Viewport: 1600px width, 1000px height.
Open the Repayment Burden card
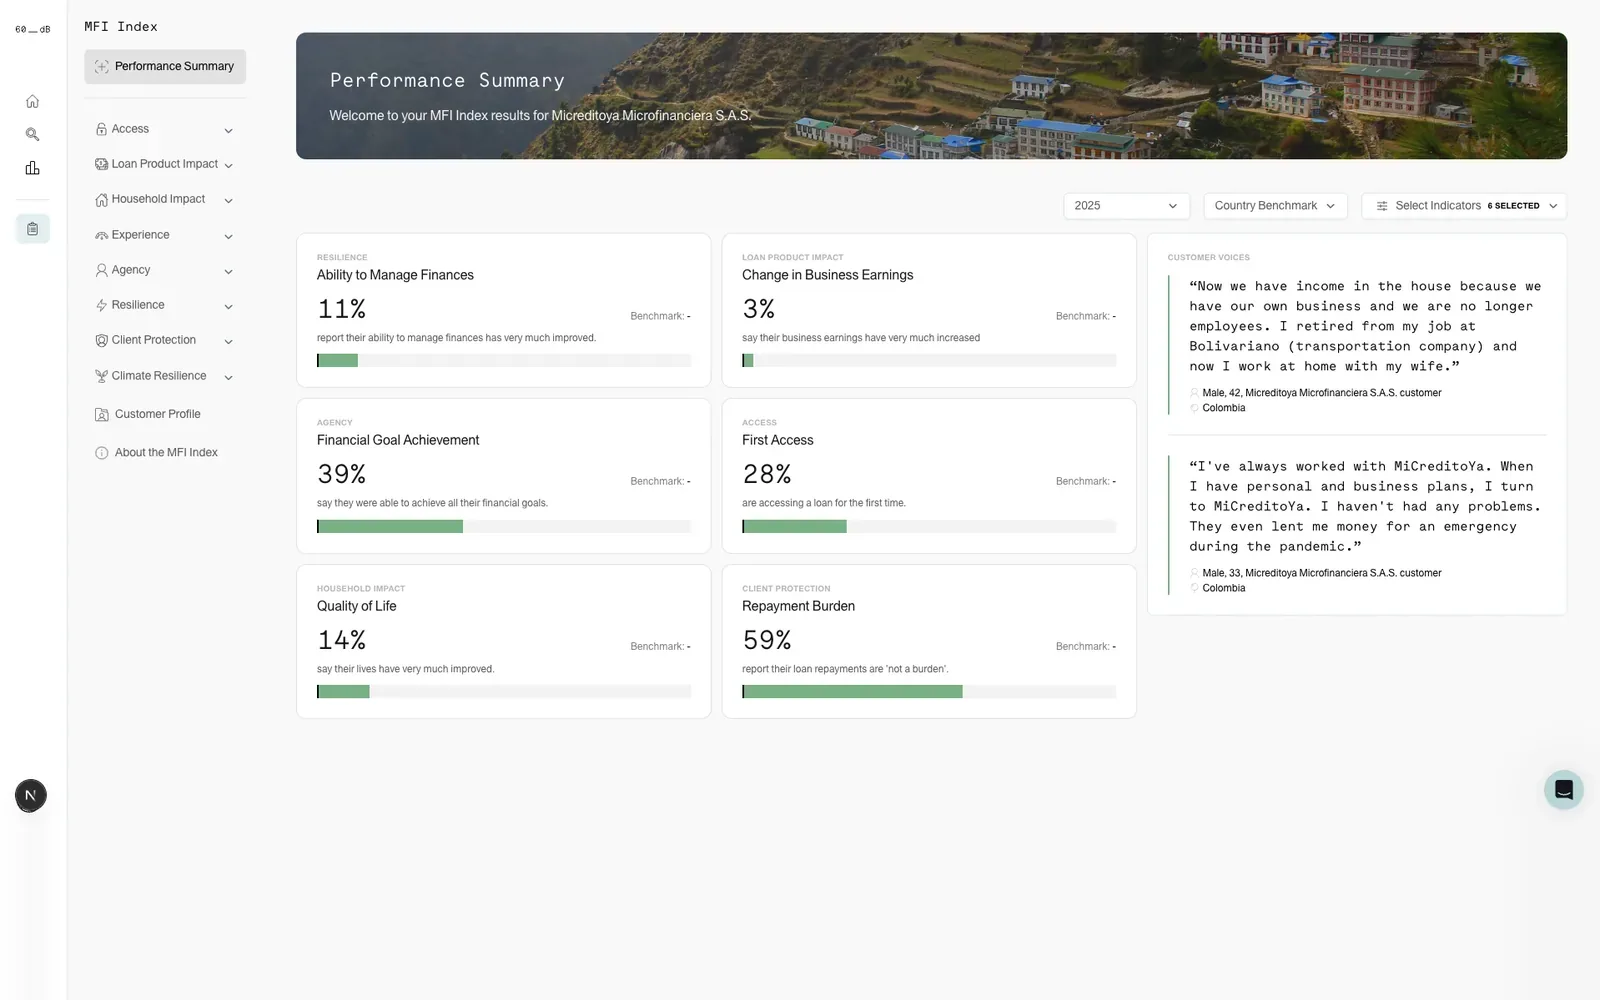pos(929,642)
